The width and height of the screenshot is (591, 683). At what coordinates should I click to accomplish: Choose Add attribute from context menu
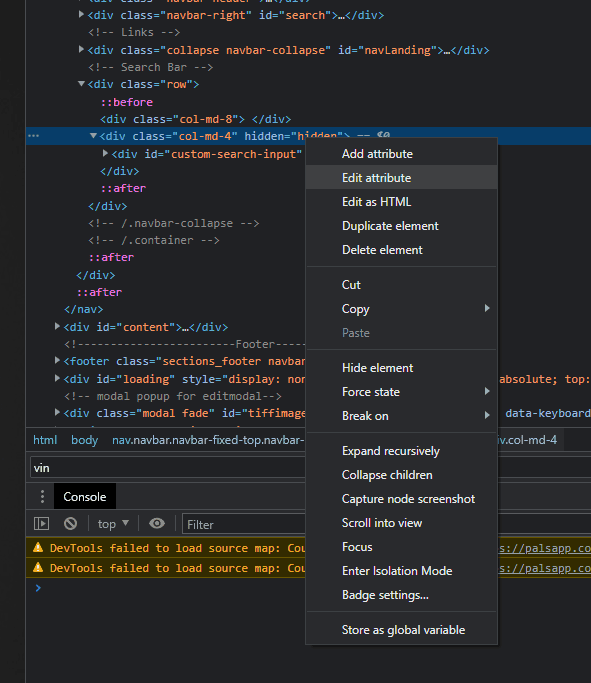401,154
